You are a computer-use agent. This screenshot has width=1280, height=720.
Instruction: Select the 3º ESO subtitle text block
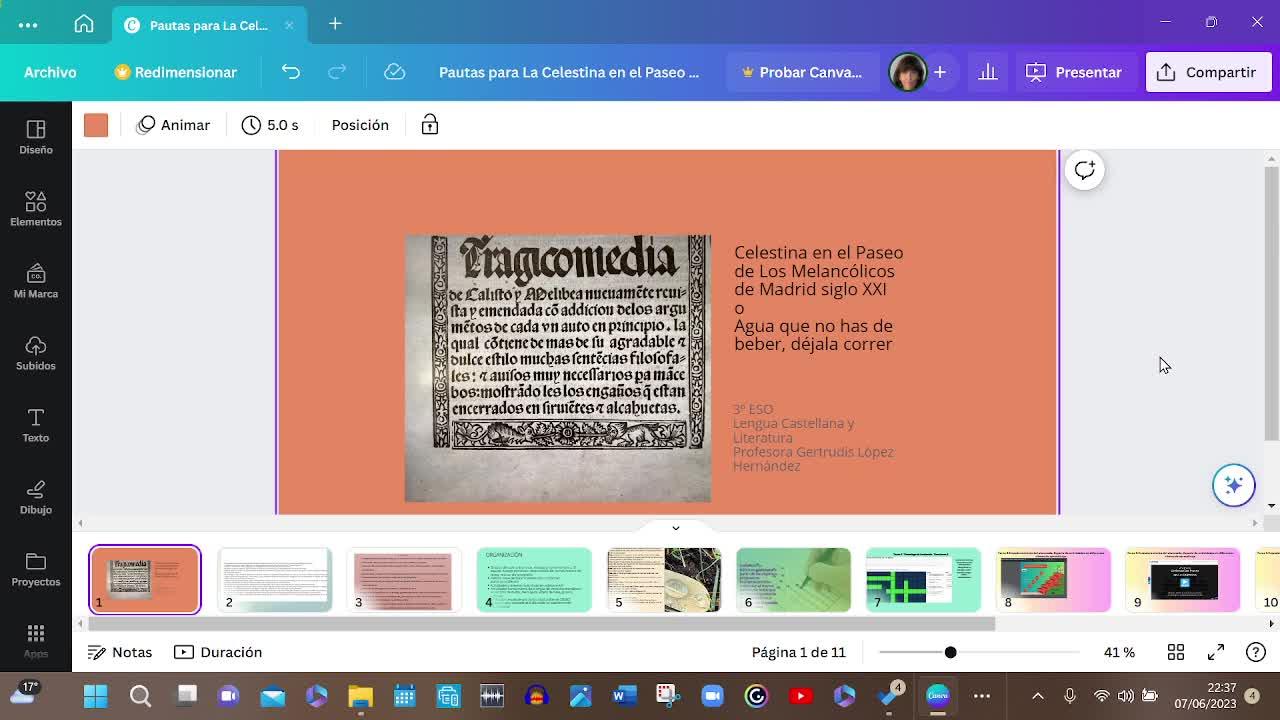coord(813,438)
